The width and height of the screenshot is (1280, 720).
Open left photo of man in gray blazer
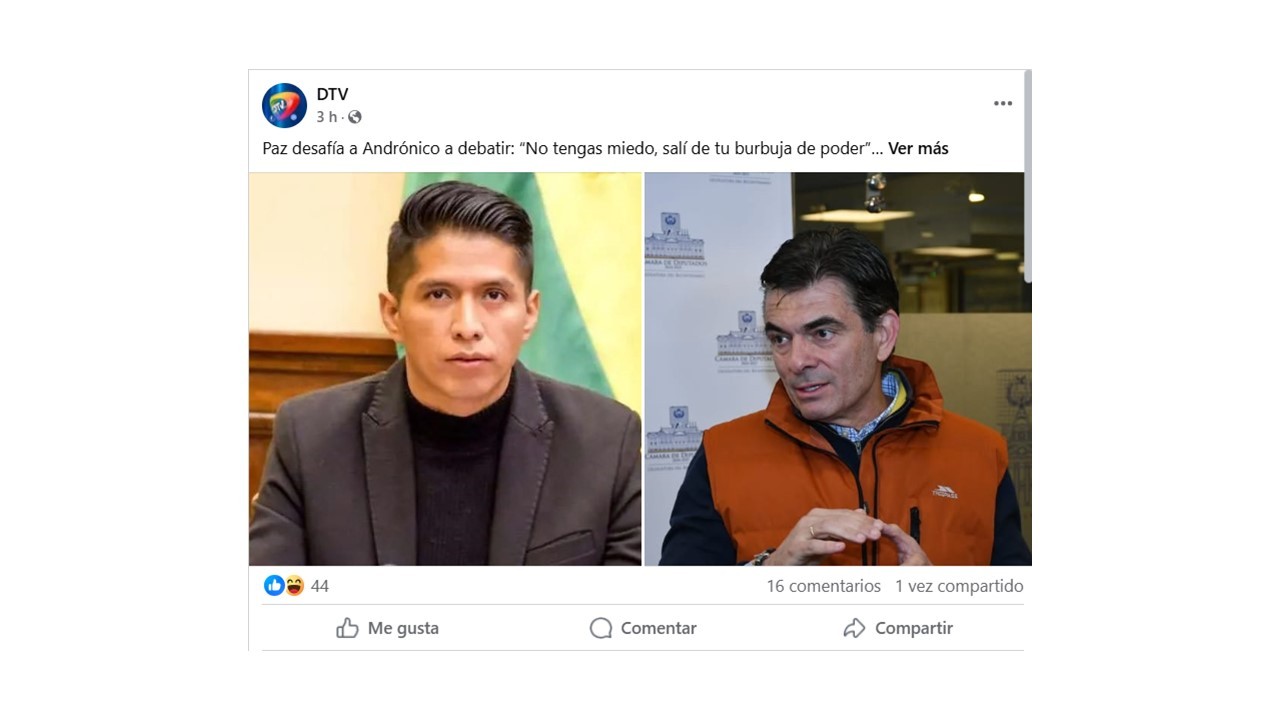445,369
